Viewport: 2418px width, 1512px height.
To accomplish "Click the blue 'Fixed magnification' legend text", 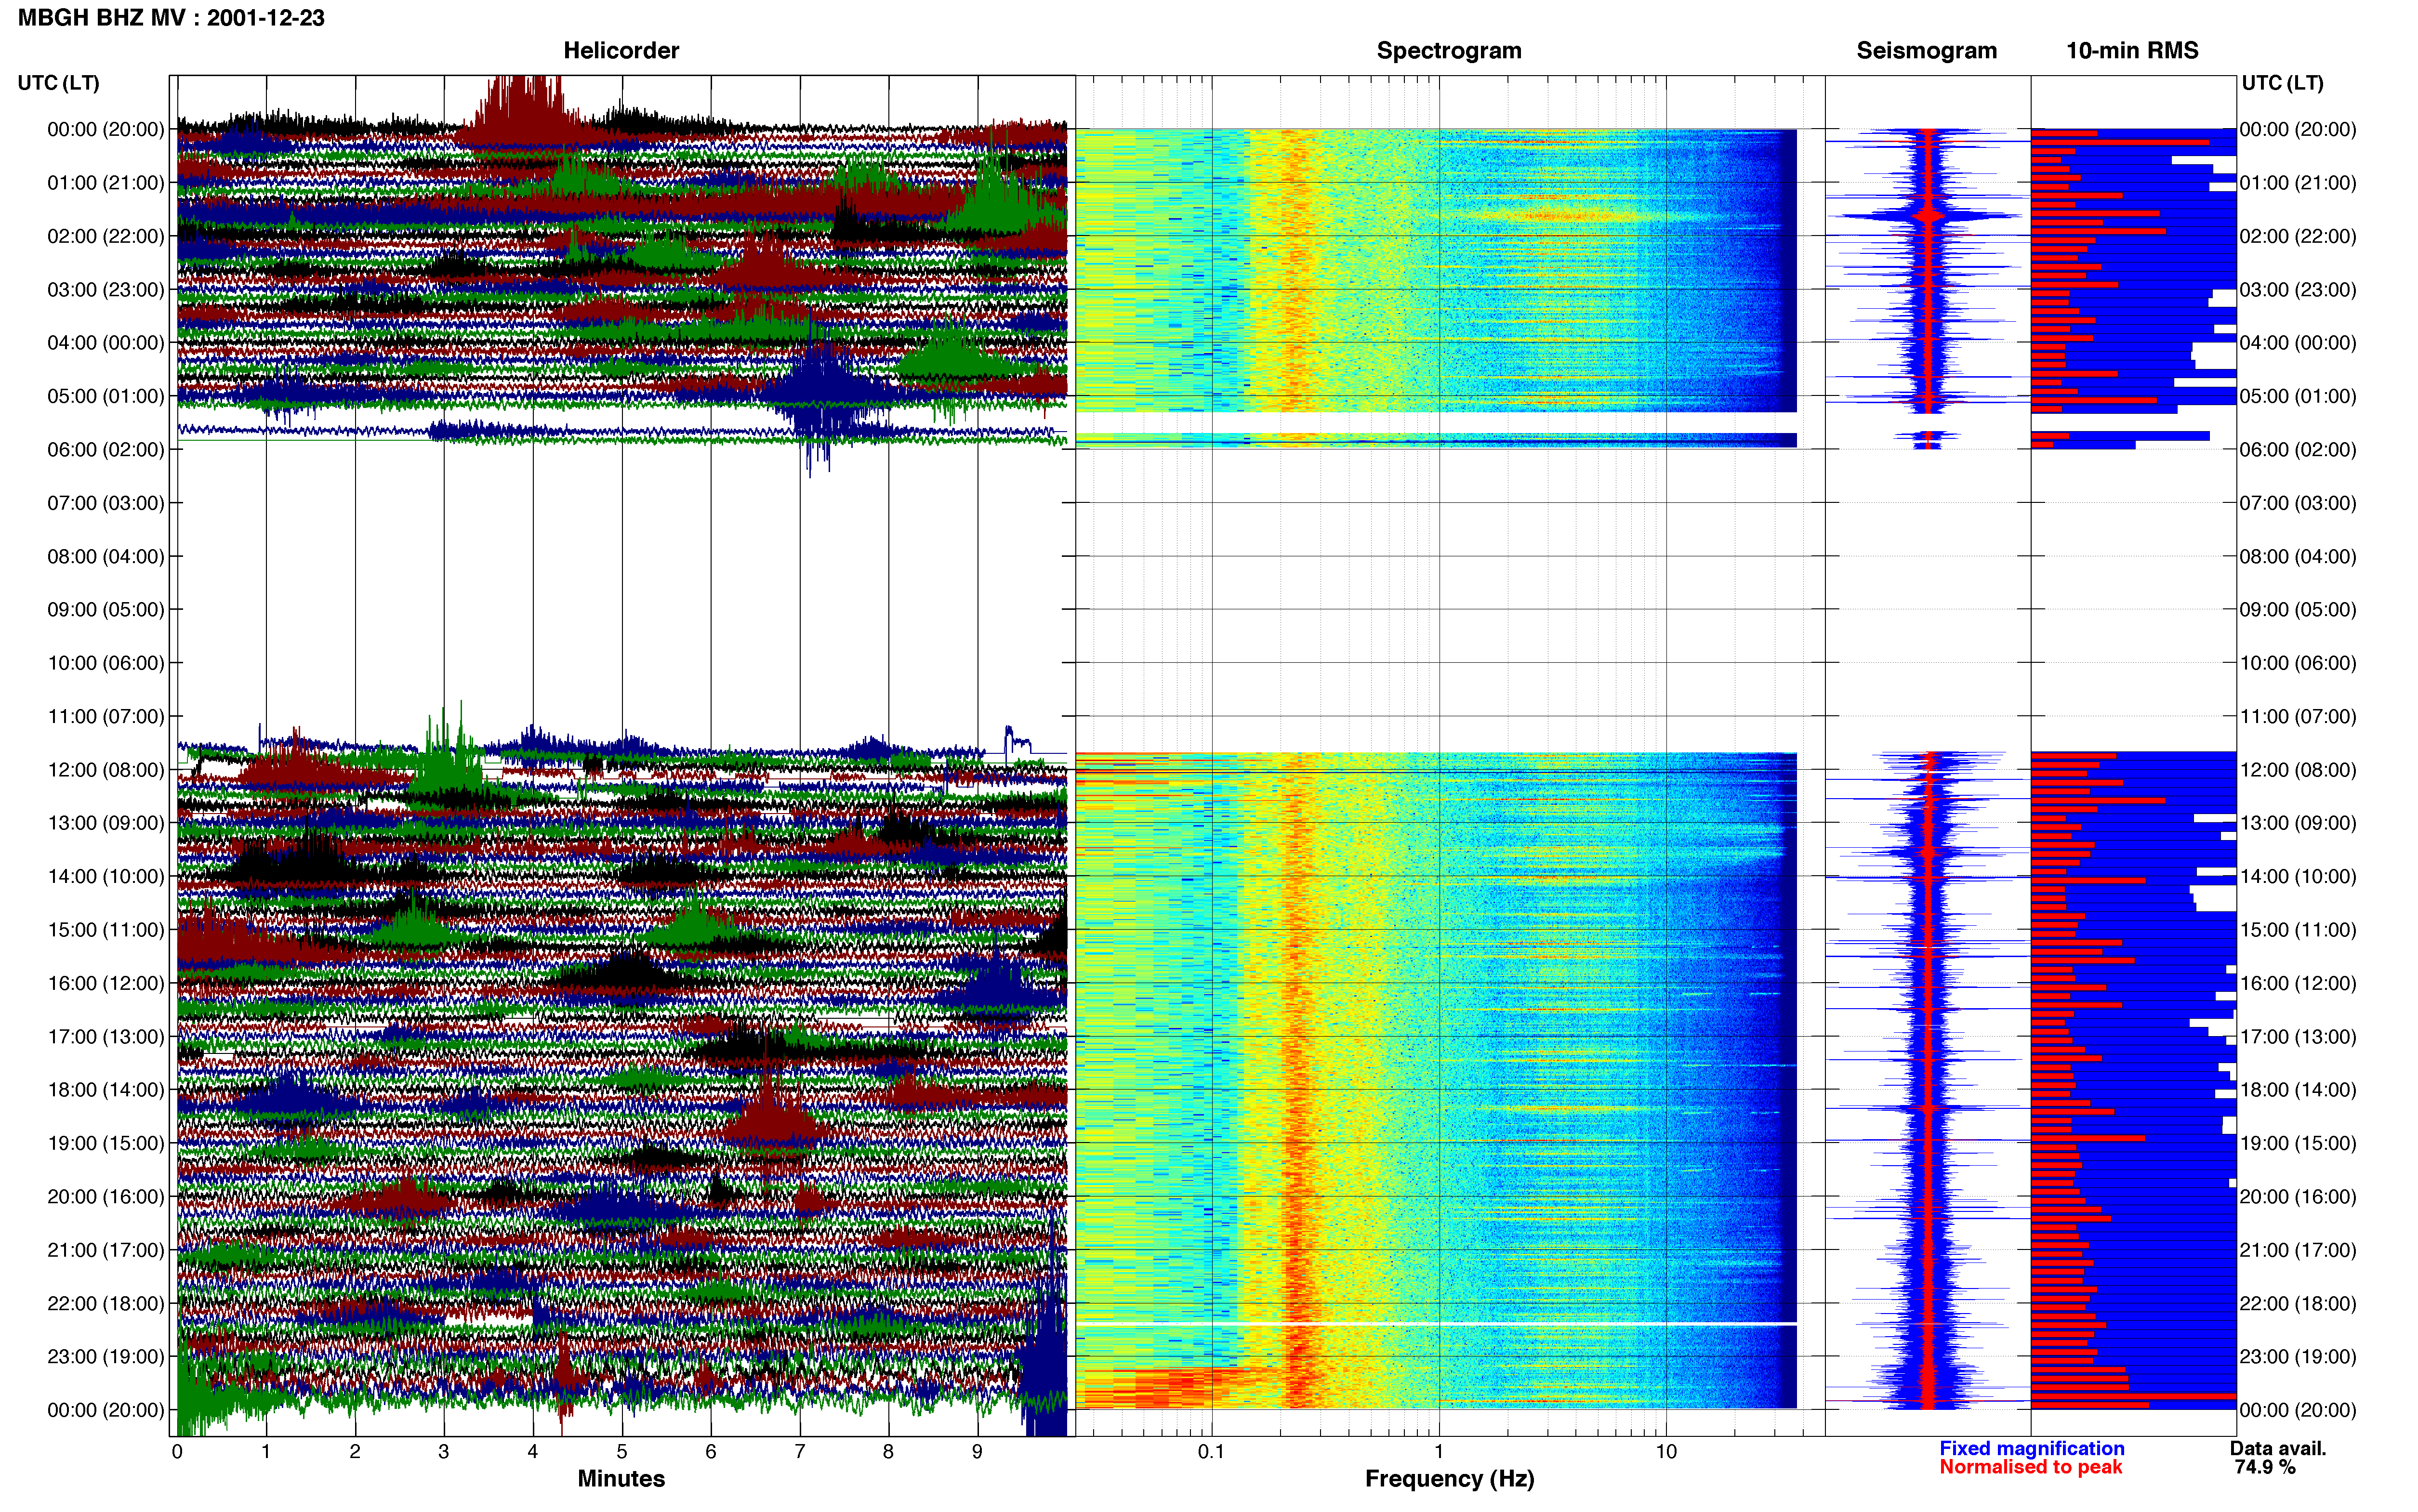I will tap(2031, 1448).
